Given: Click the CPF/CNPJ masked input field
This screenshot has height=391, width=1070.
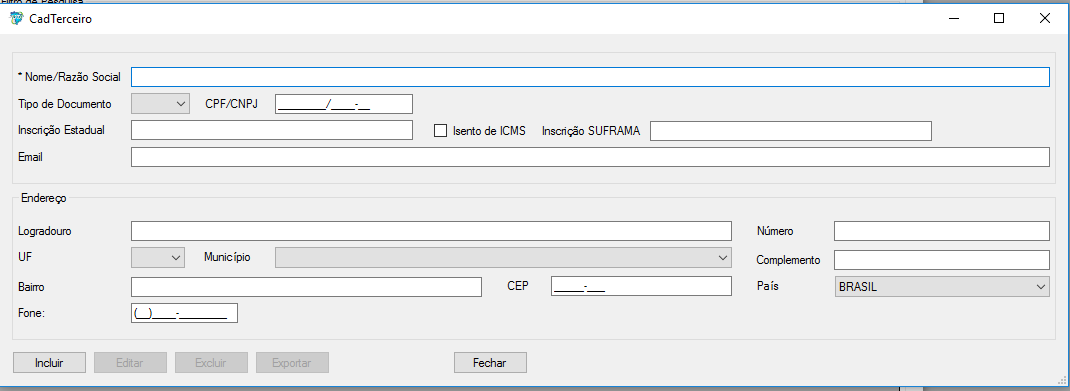Looking at the screenshot, I should click(x=344, y=104).
